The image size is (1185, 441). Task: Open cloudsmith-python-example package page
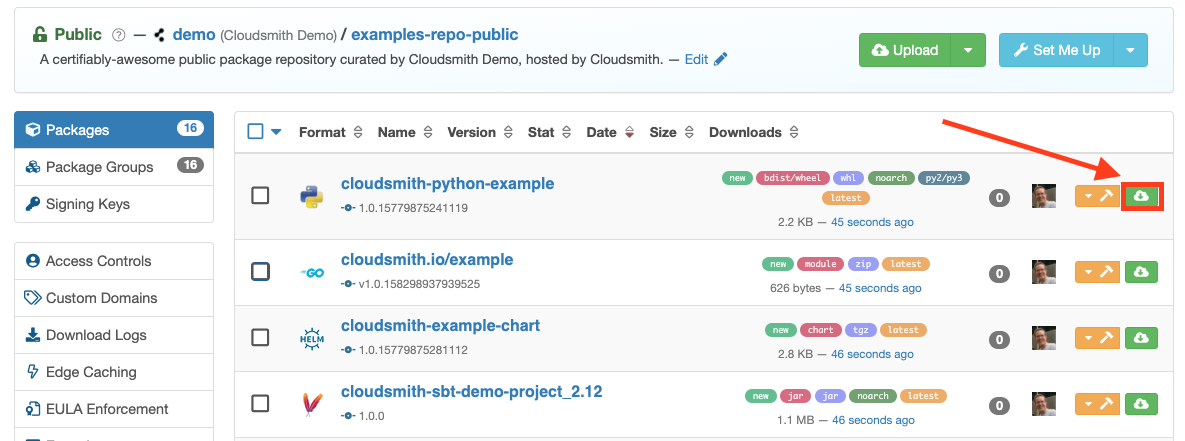[x=447, y=183]
